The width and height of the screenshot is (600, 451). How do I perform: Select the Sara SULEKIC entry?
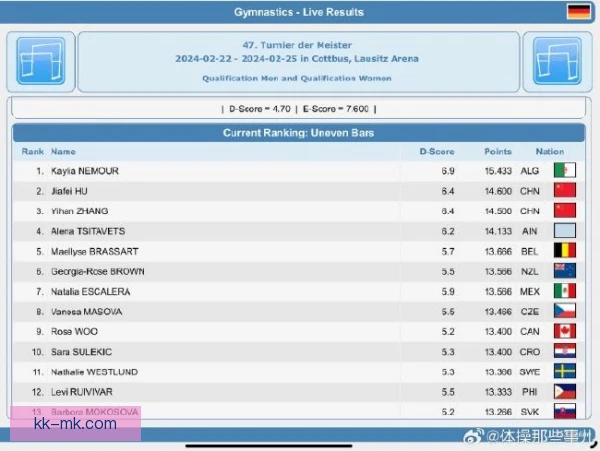point(82,352)
